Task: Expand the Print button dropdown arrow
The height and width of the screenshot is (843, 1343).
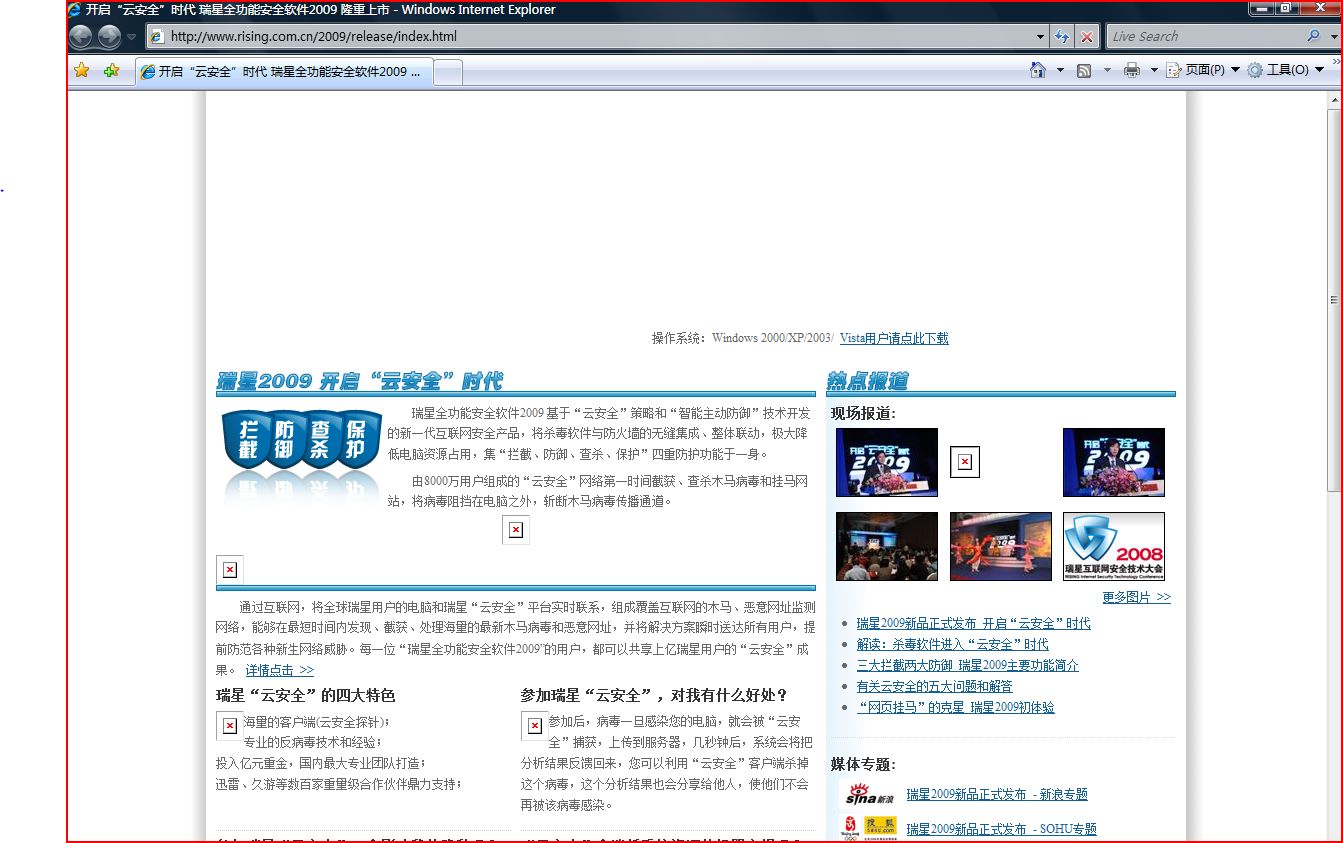Action: click(x=1153, y=70)
